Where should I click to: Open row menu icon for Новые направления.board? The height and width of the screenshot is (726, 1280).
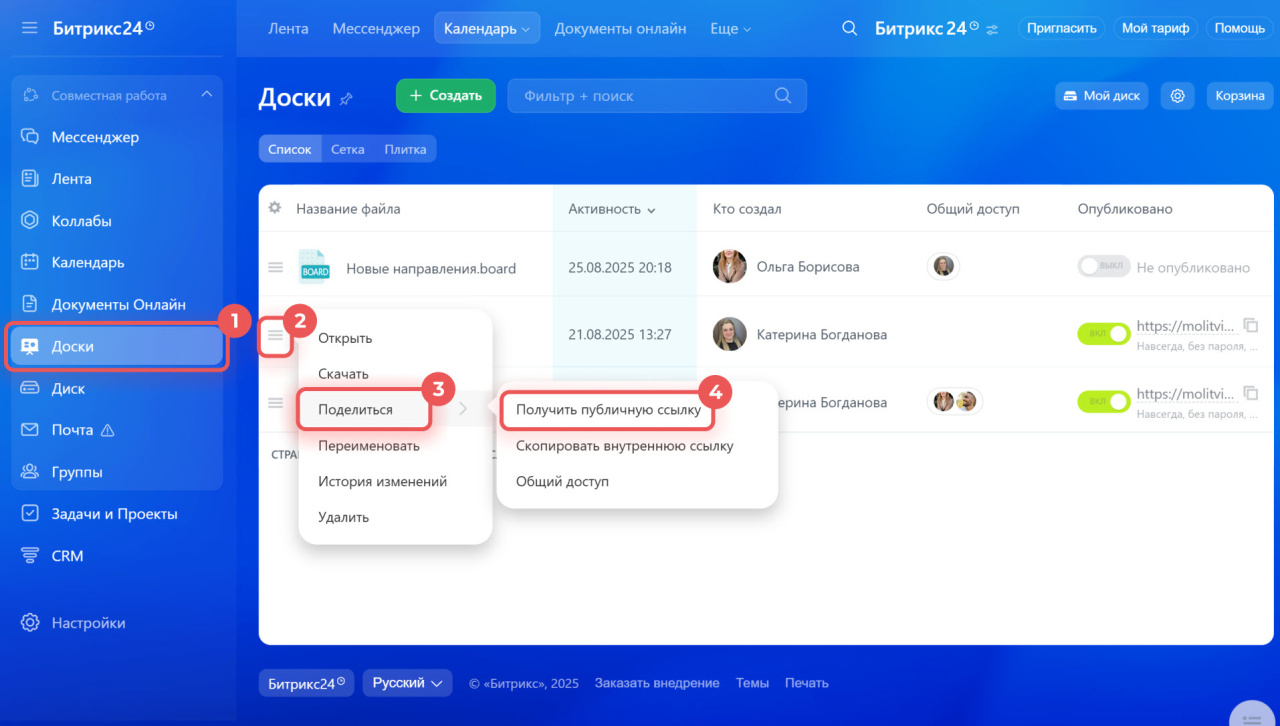(275, 267)
